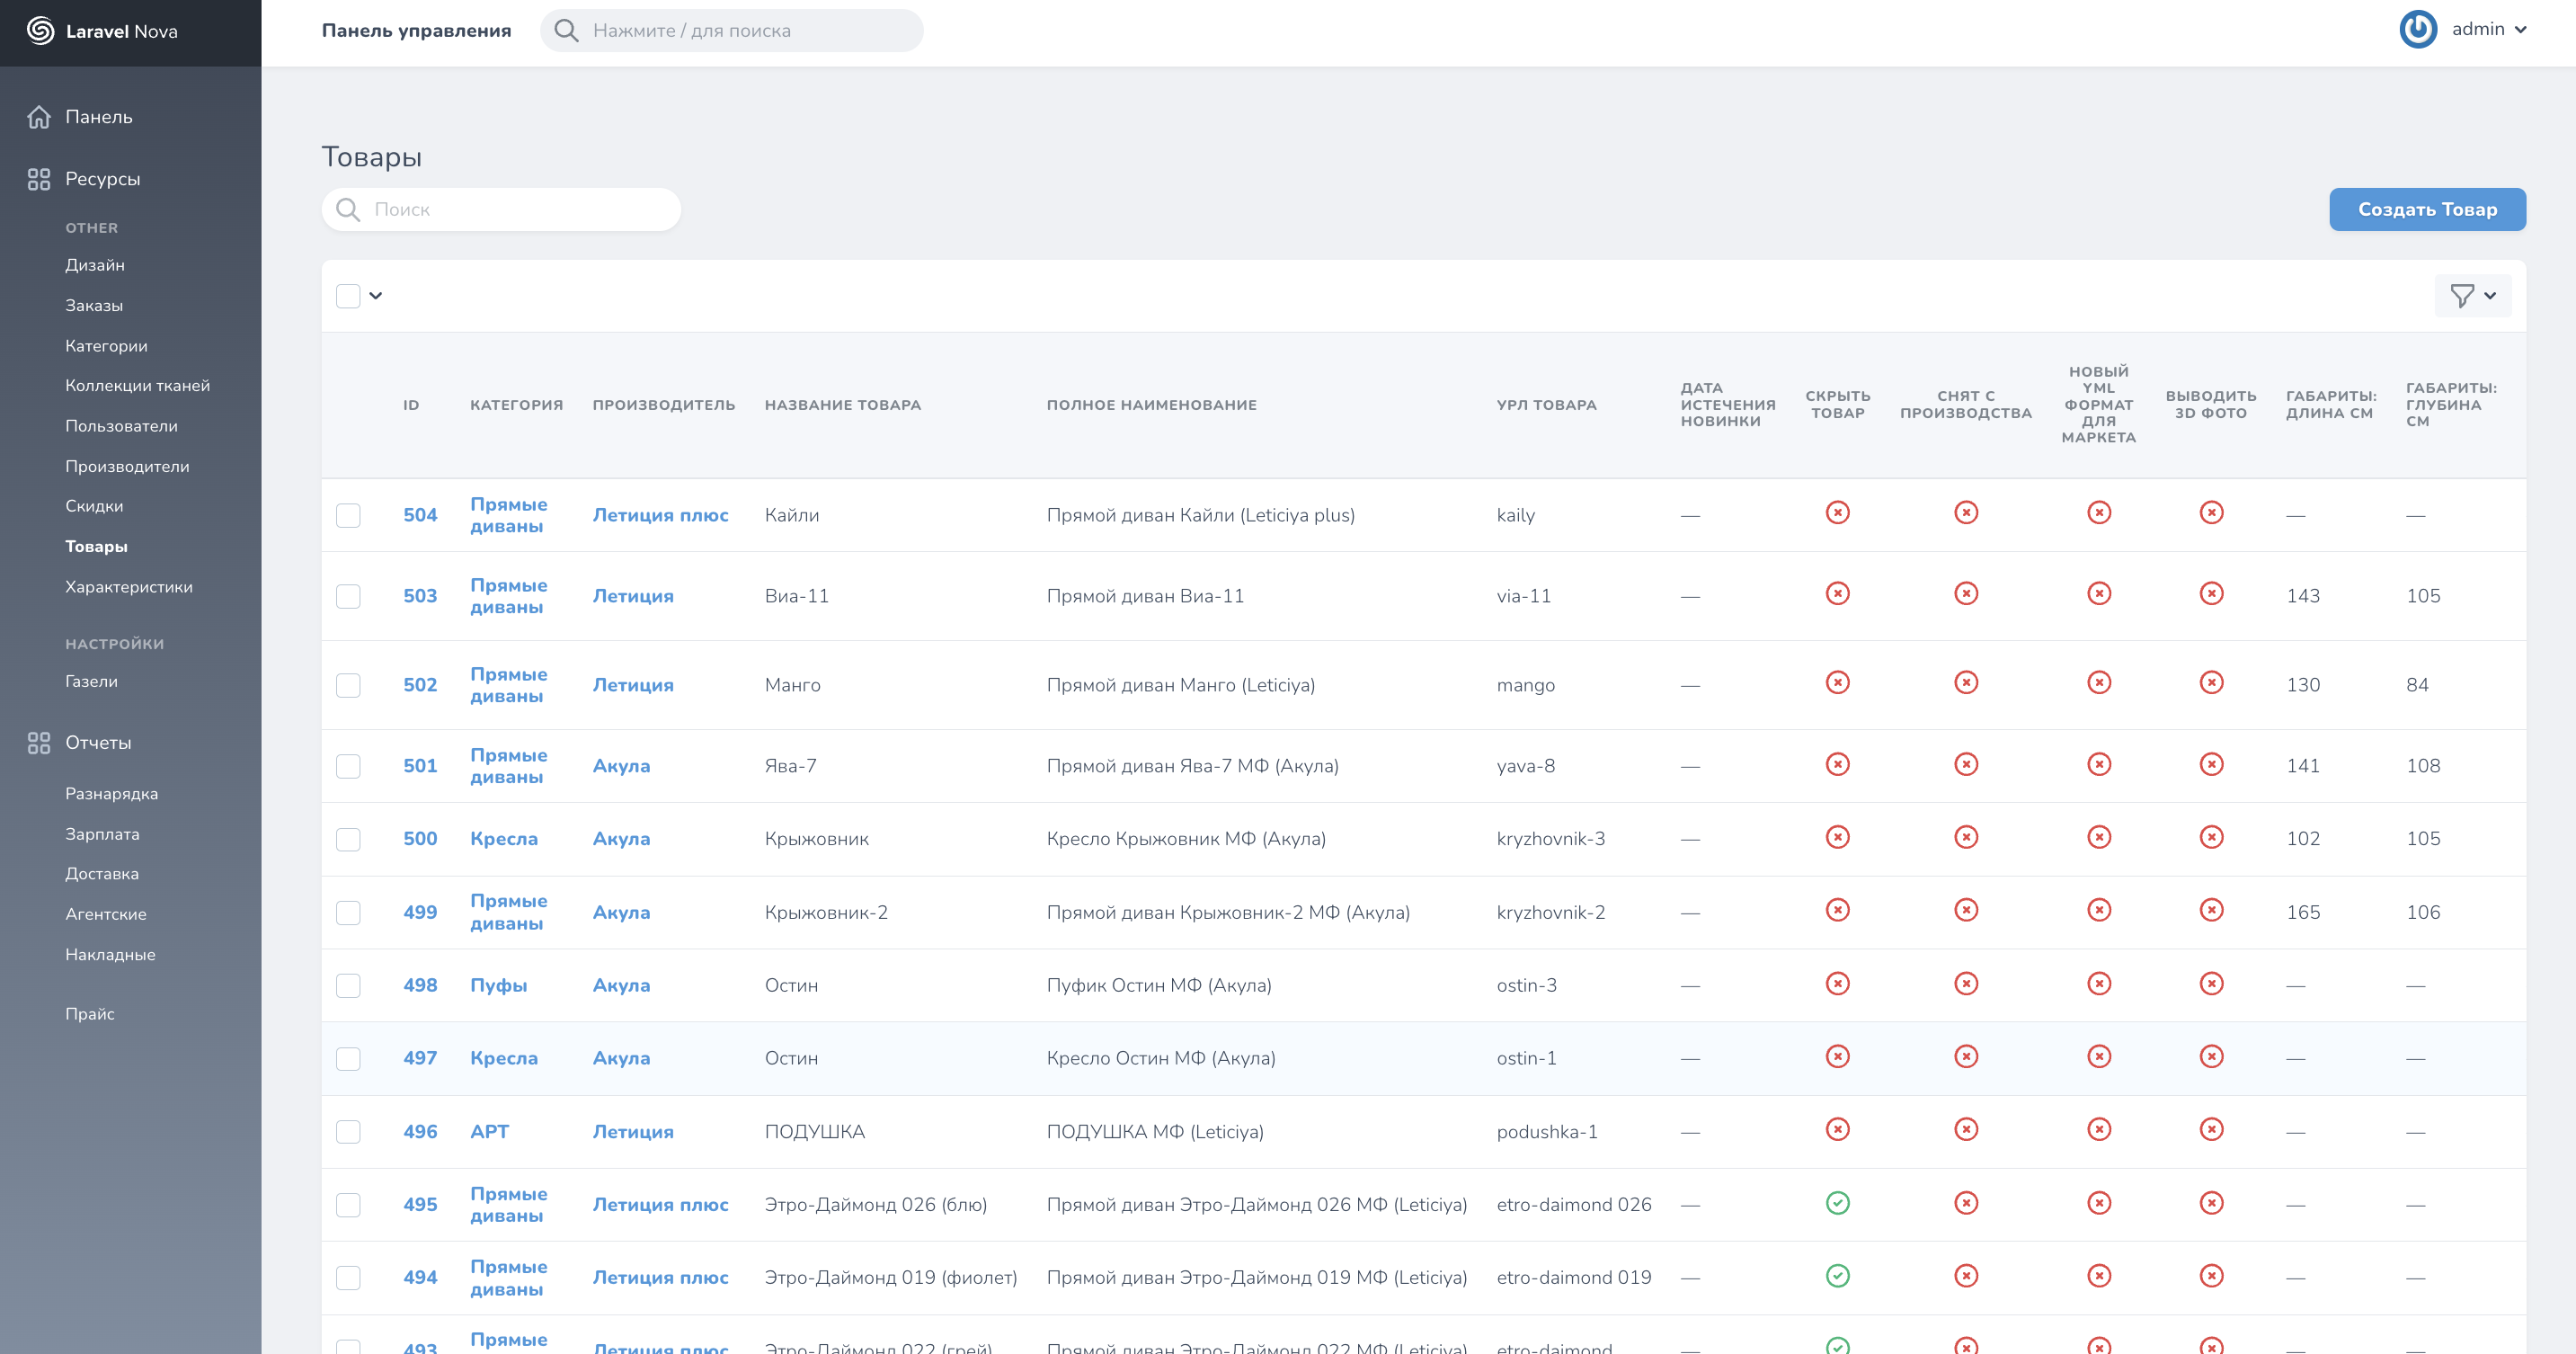The image size is (2576, 1354).
Task: Open manufacturer link Акула in row 501
Action: [621, 766]
